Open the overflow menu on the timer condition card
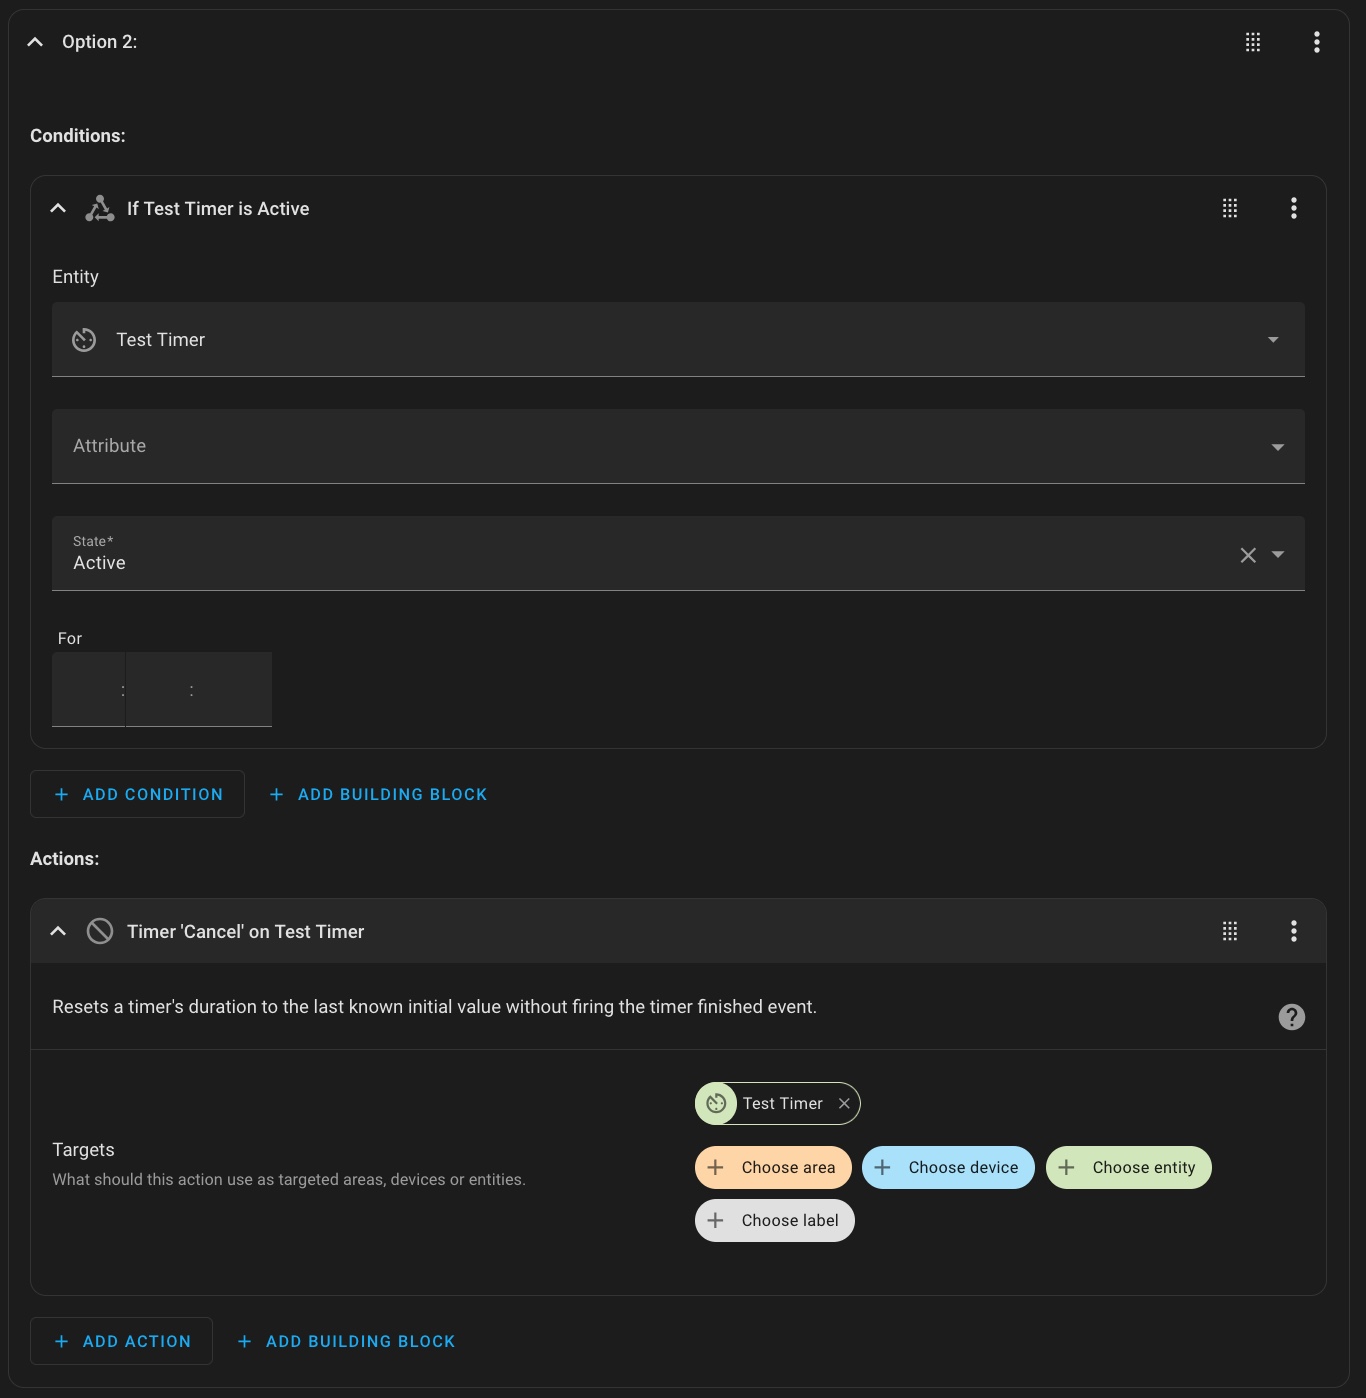This screenshot has width=1366, height=1398. tap(1293, 208)
